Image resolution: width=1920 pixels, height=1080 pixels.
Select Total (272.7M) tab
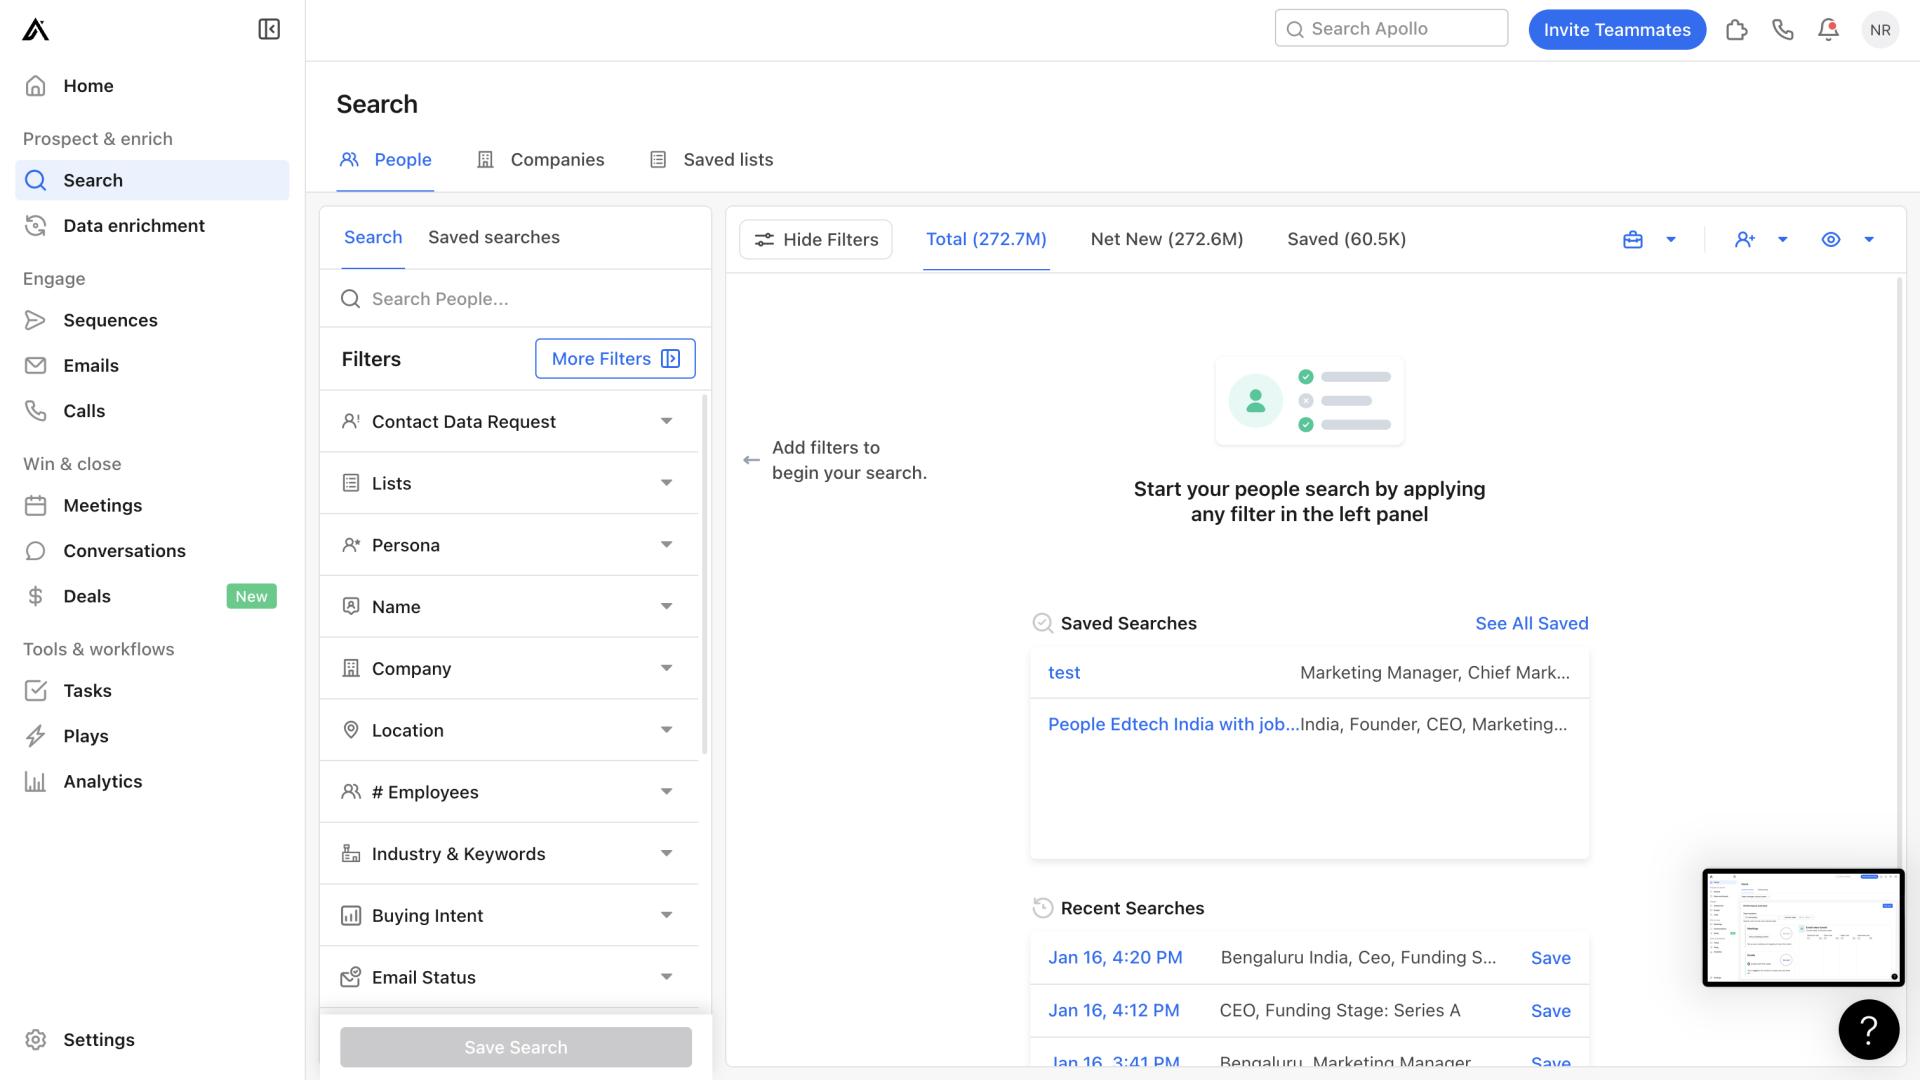[986, 240]
